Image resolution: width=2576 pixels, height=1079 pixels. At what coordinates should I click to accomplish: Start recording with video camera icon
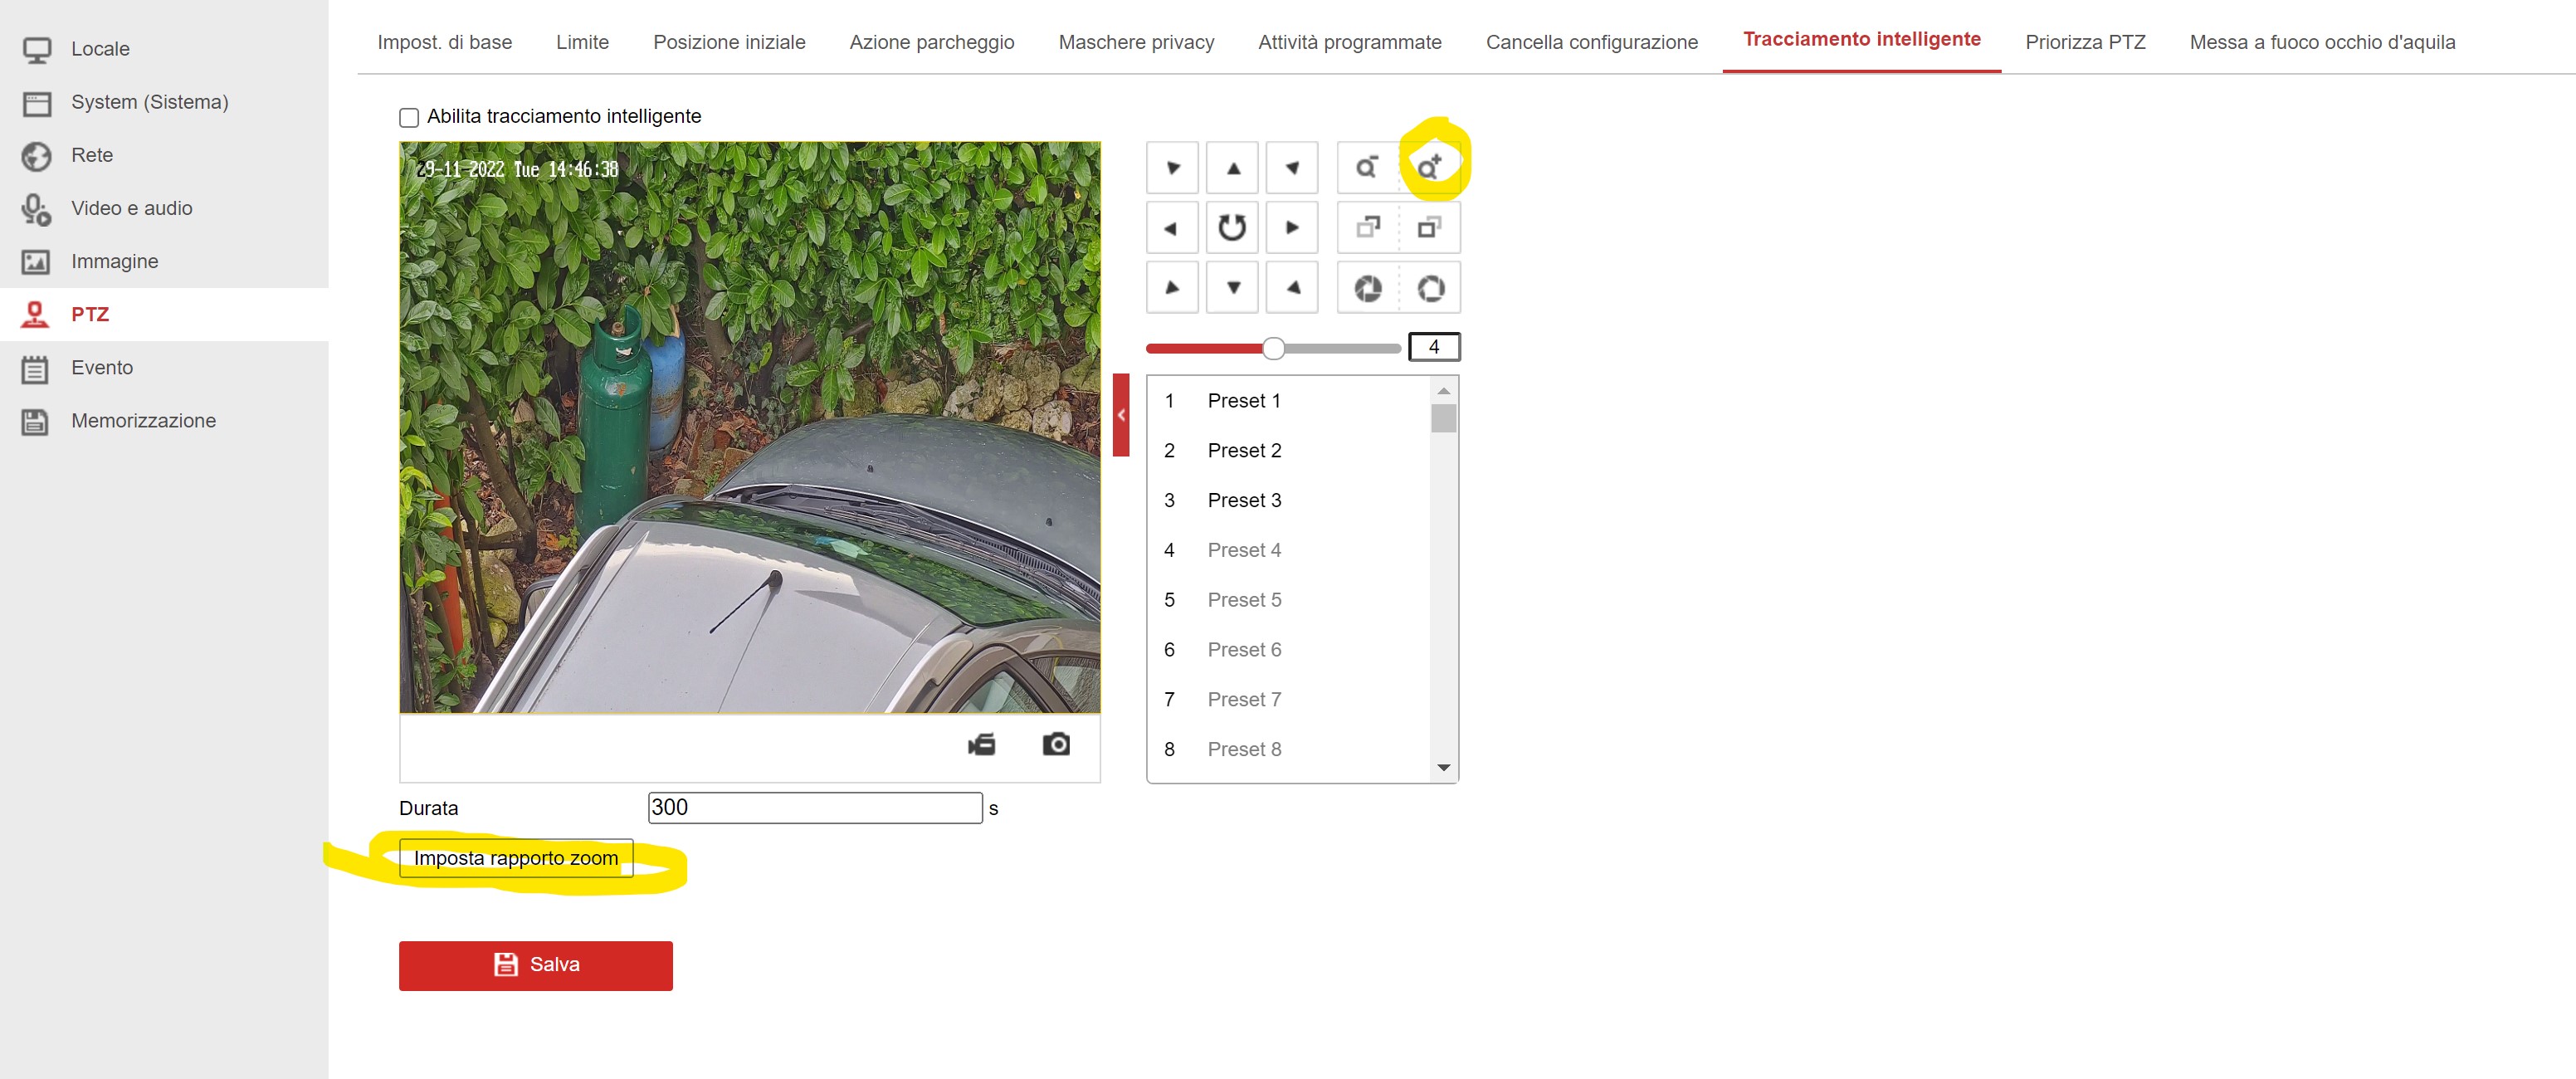click(x=982, y=745)
